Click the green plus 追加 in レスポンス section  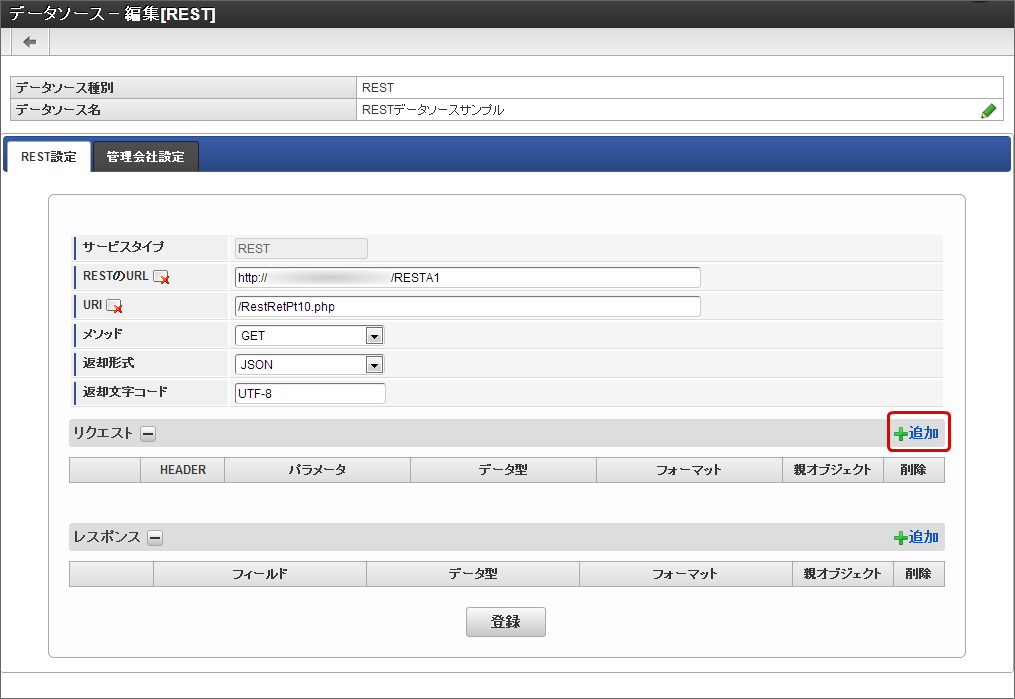[916, 538]
